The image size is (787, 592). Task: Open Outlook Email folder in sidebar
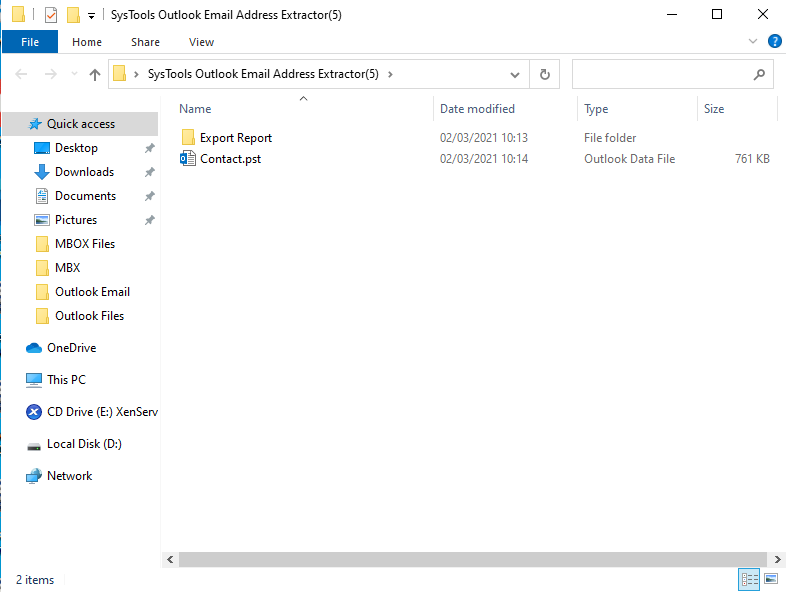(92, 292)
